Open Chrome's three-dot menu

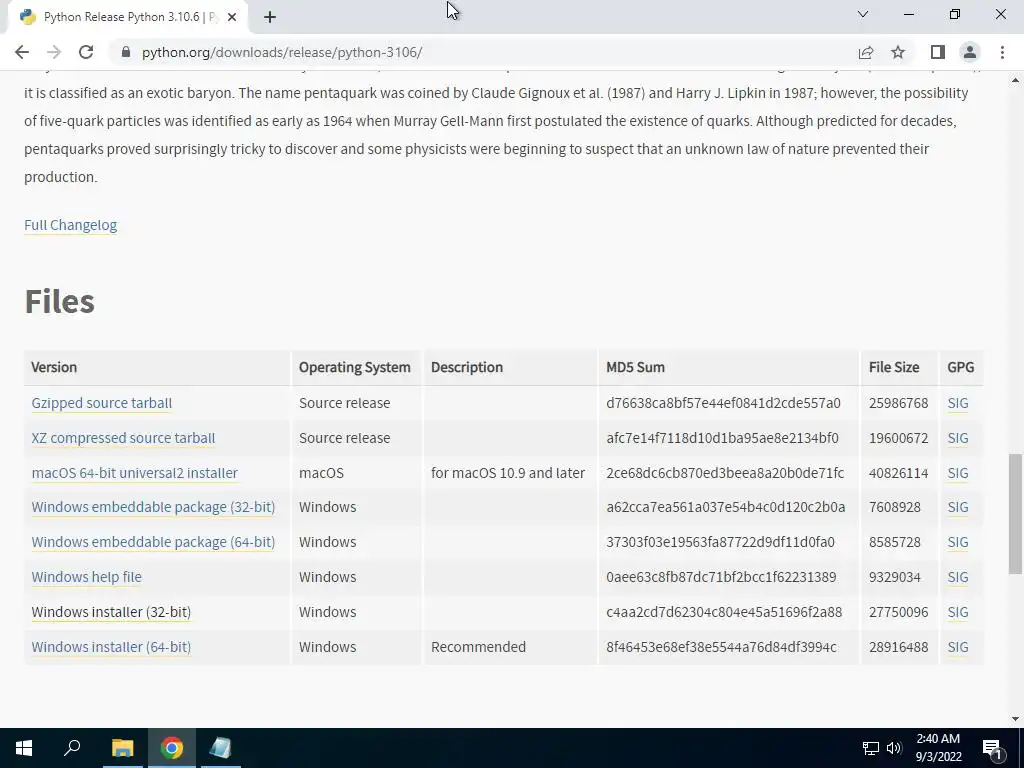click(1002, 52)
